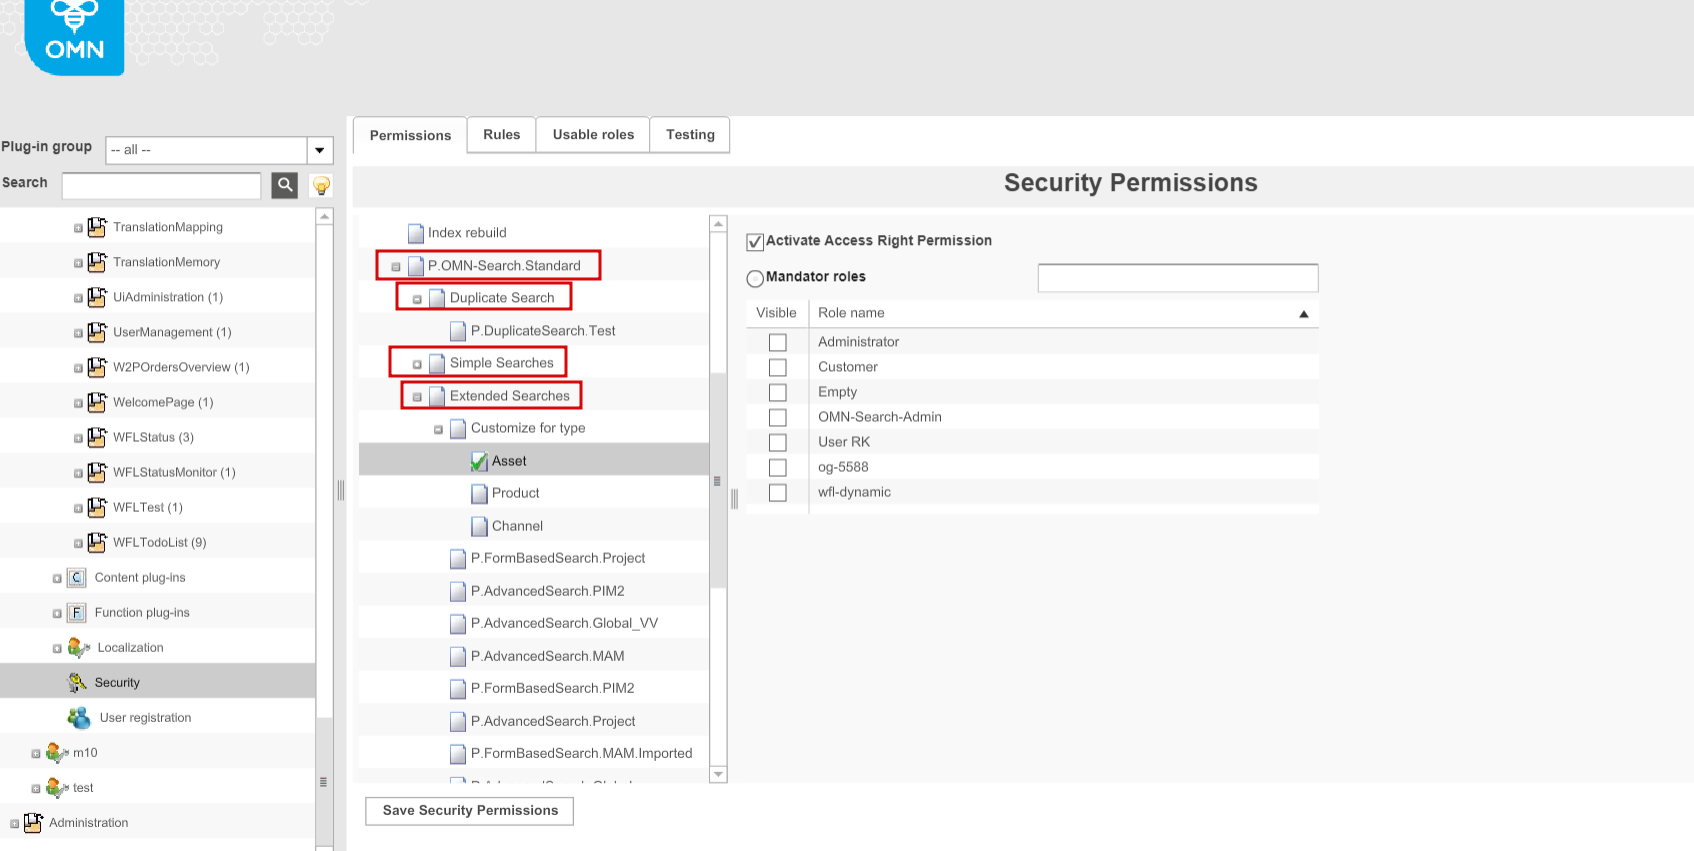Viewport: 1694px width, 851px height.
Task: Check Visible box for User RK role
Action: tap(777, 442)
